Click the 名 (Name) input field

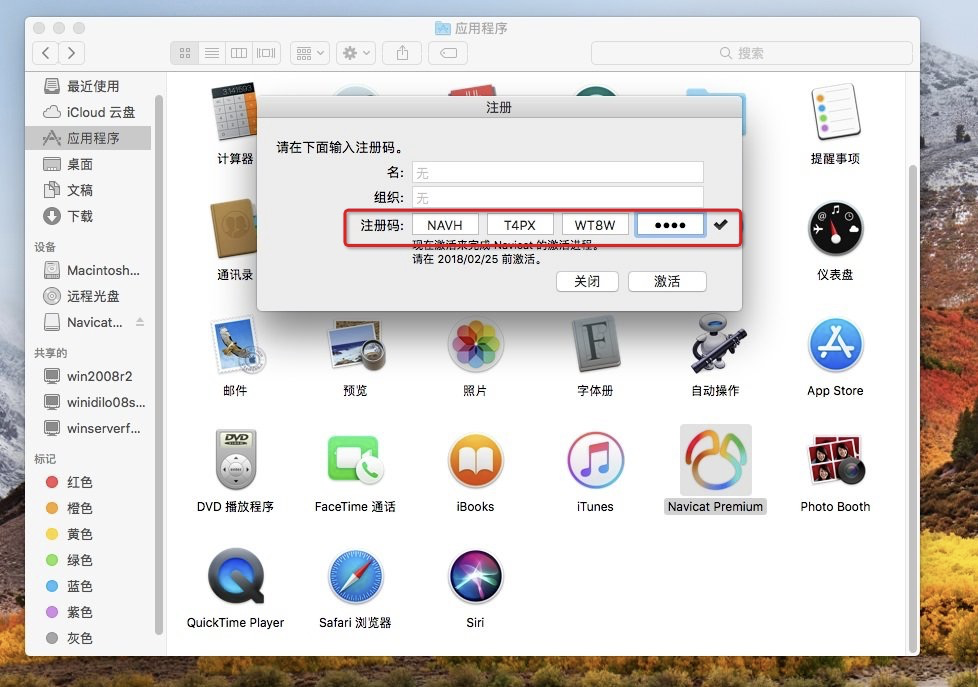pos(558,171)
